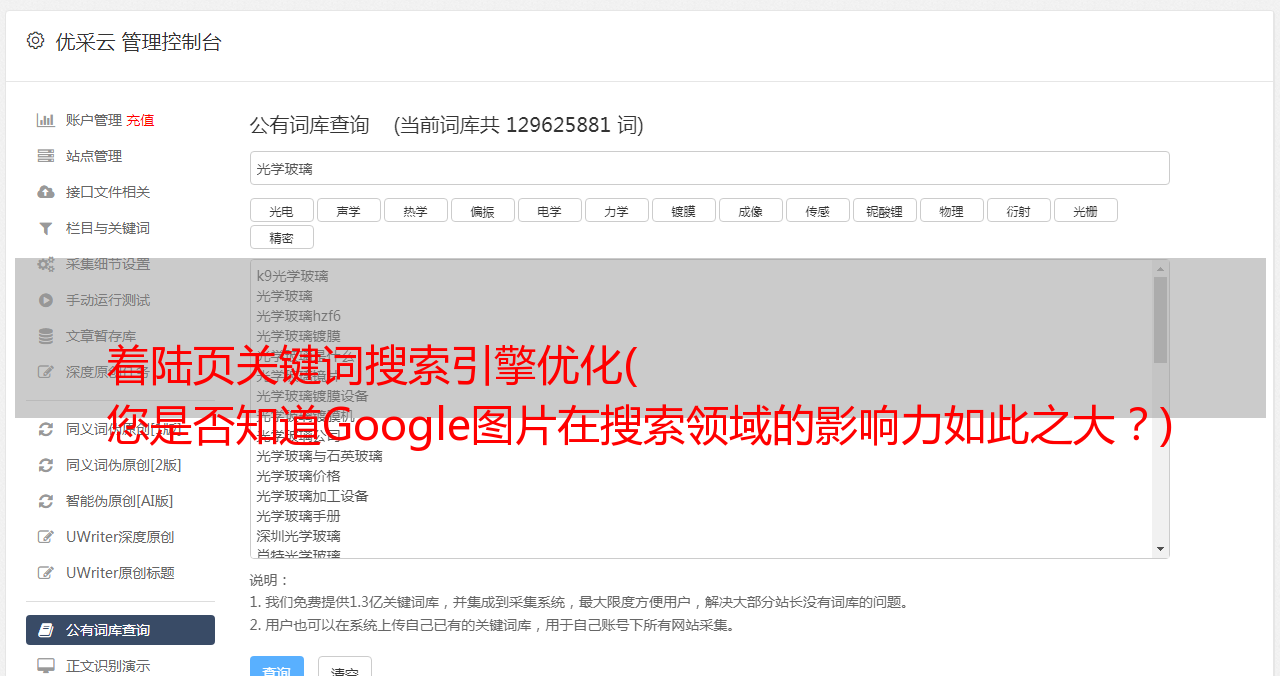This screenshot has height=676, width=1280.
Task: Open 账户管理 via its bar-chart icon
Action: (45, 120)
